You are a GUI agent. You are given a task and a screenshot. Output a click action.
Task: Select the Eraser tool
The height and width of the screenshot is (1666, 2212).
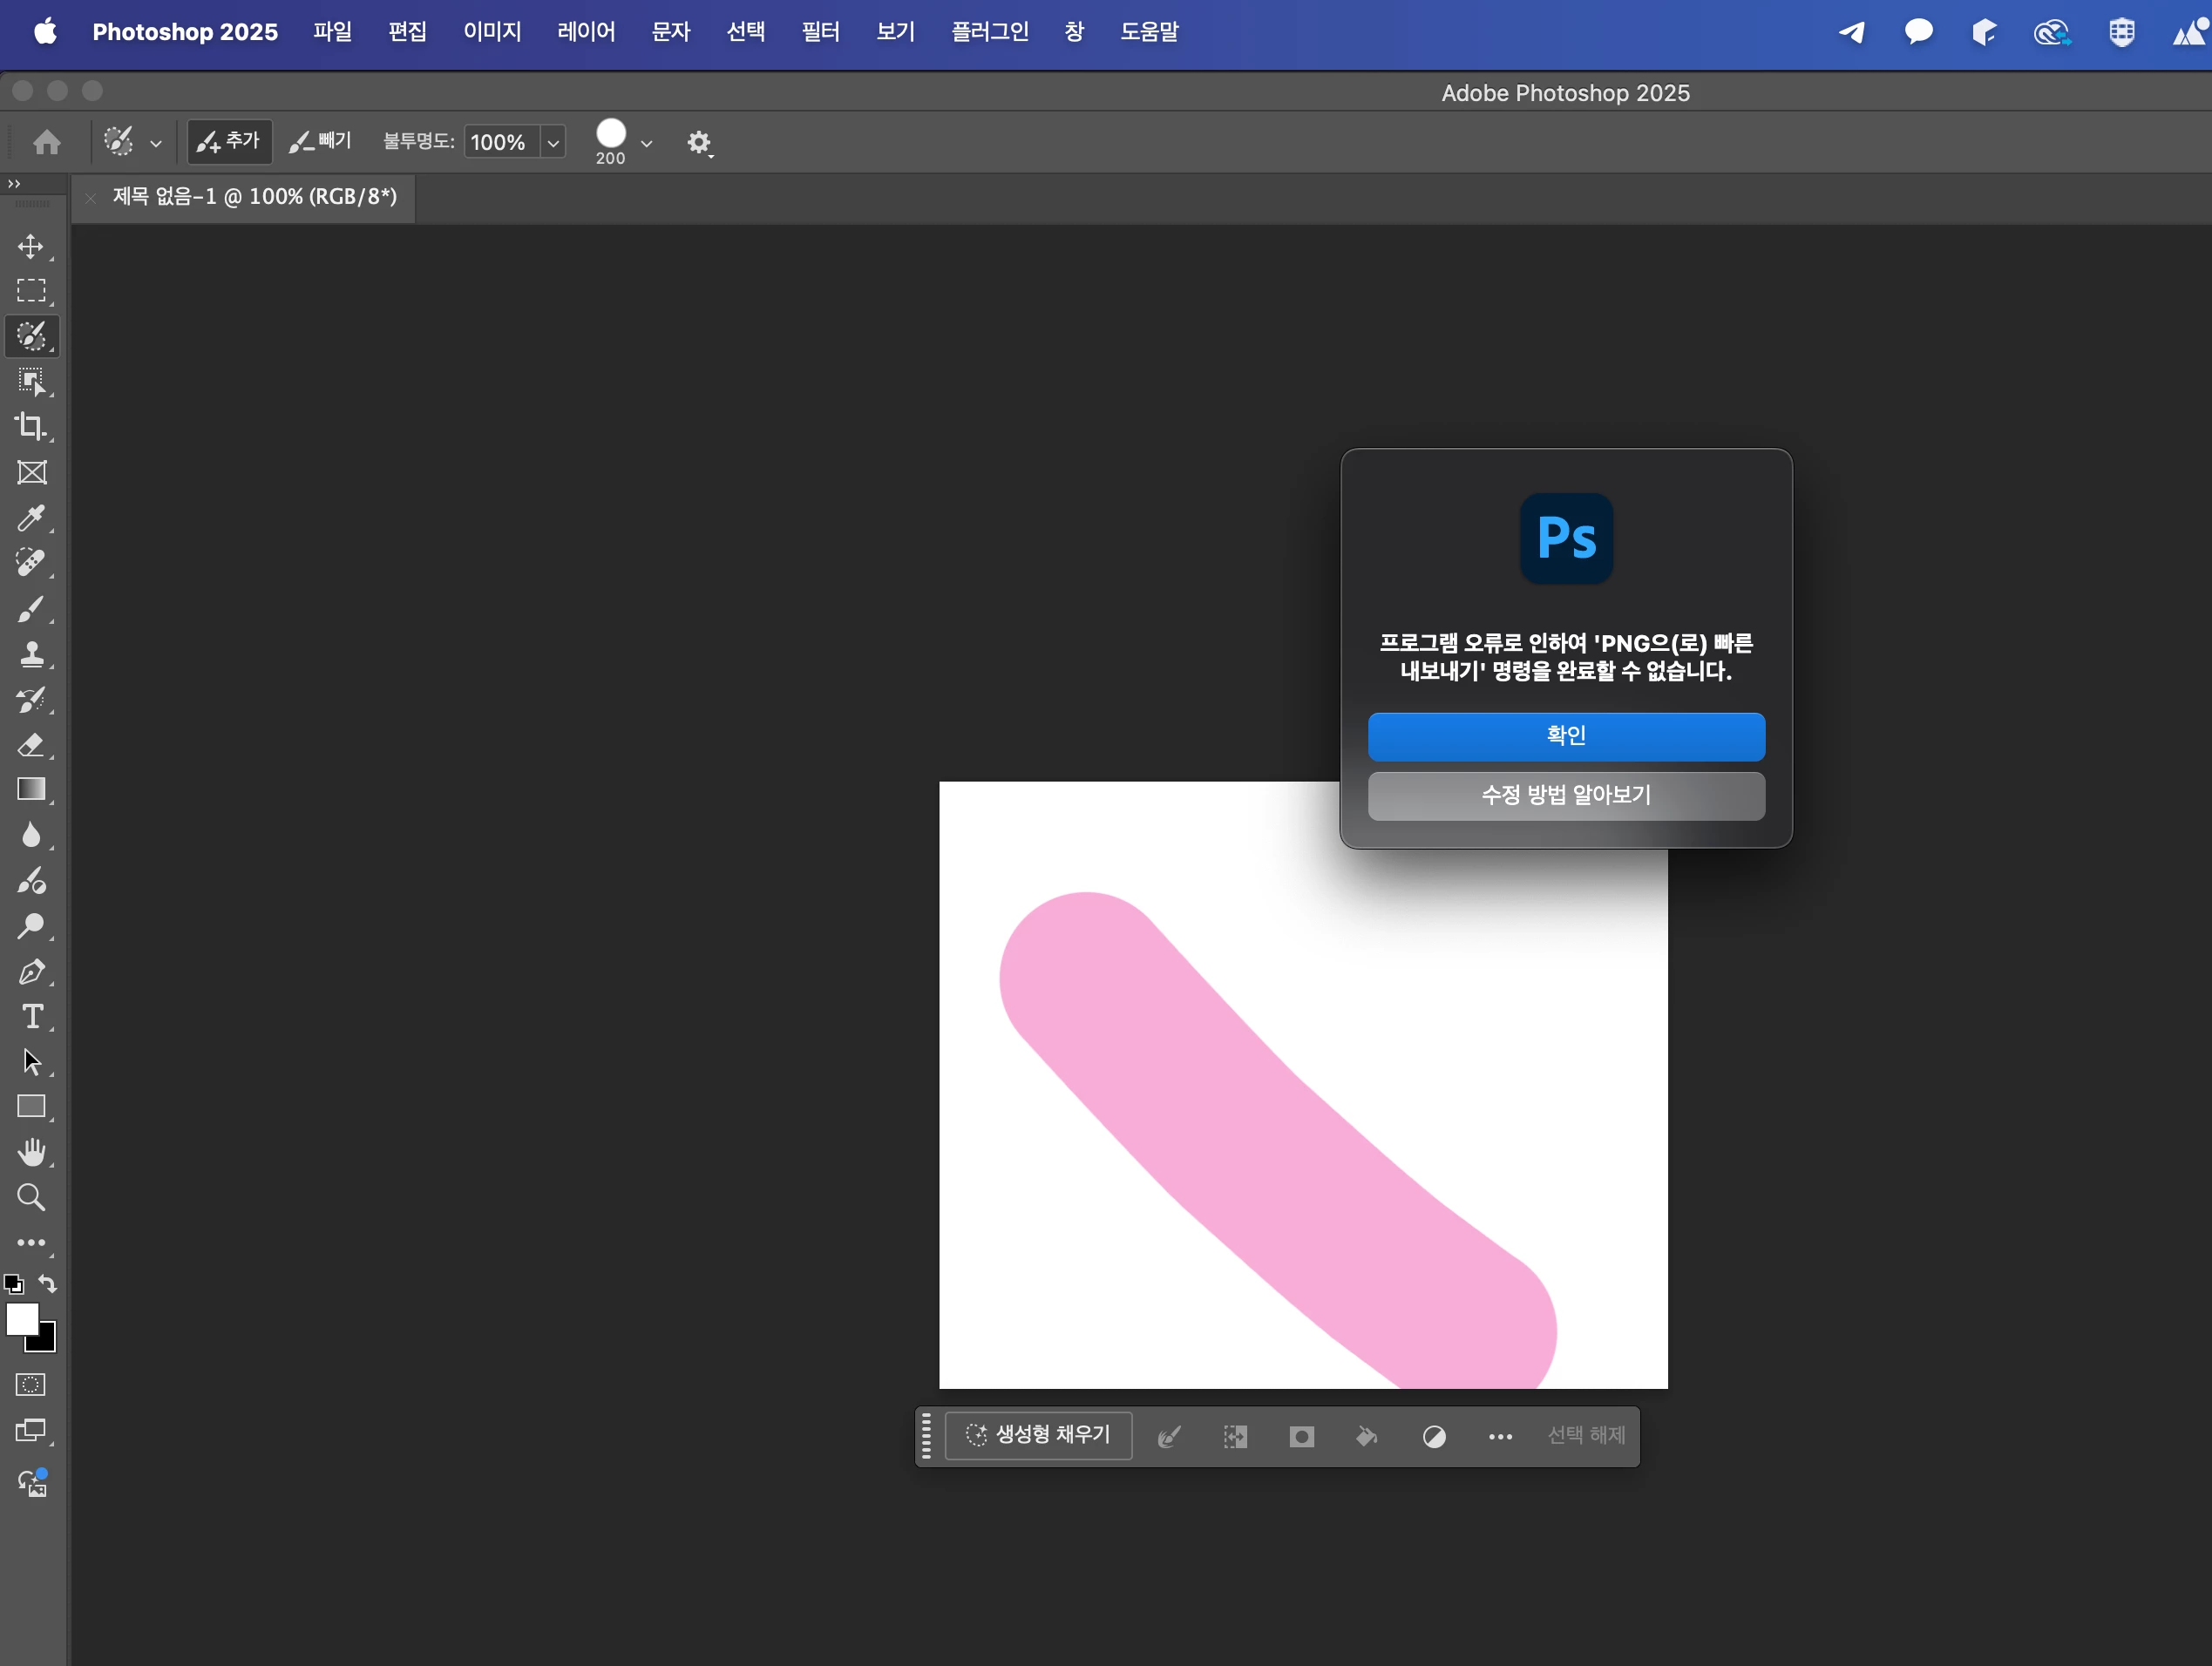pos(31,745)
